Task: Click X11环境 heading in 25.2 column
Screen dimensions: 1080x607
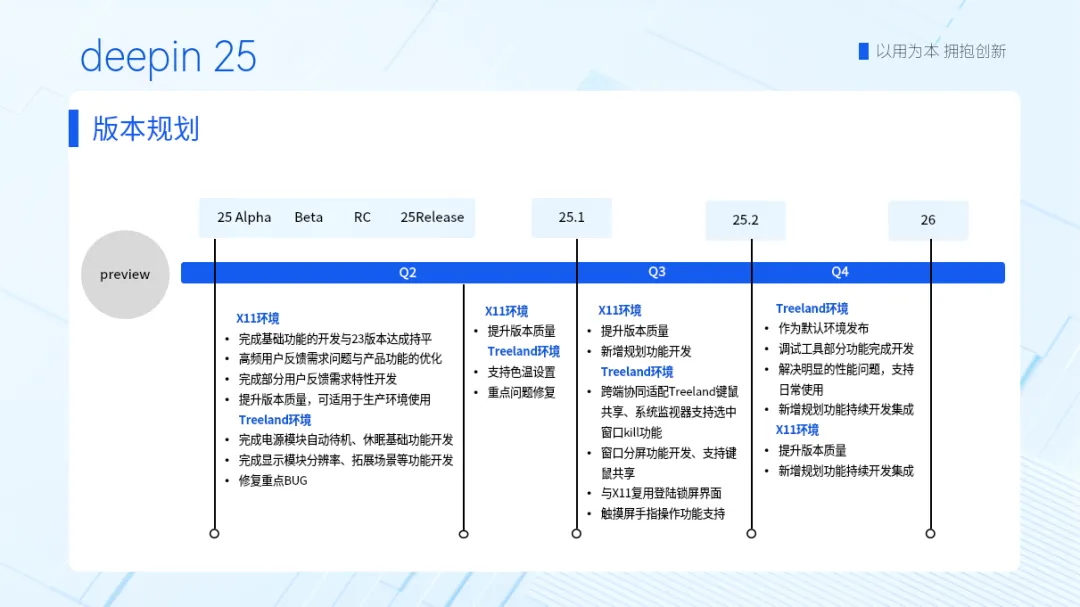Action: [x=797, y=430]
